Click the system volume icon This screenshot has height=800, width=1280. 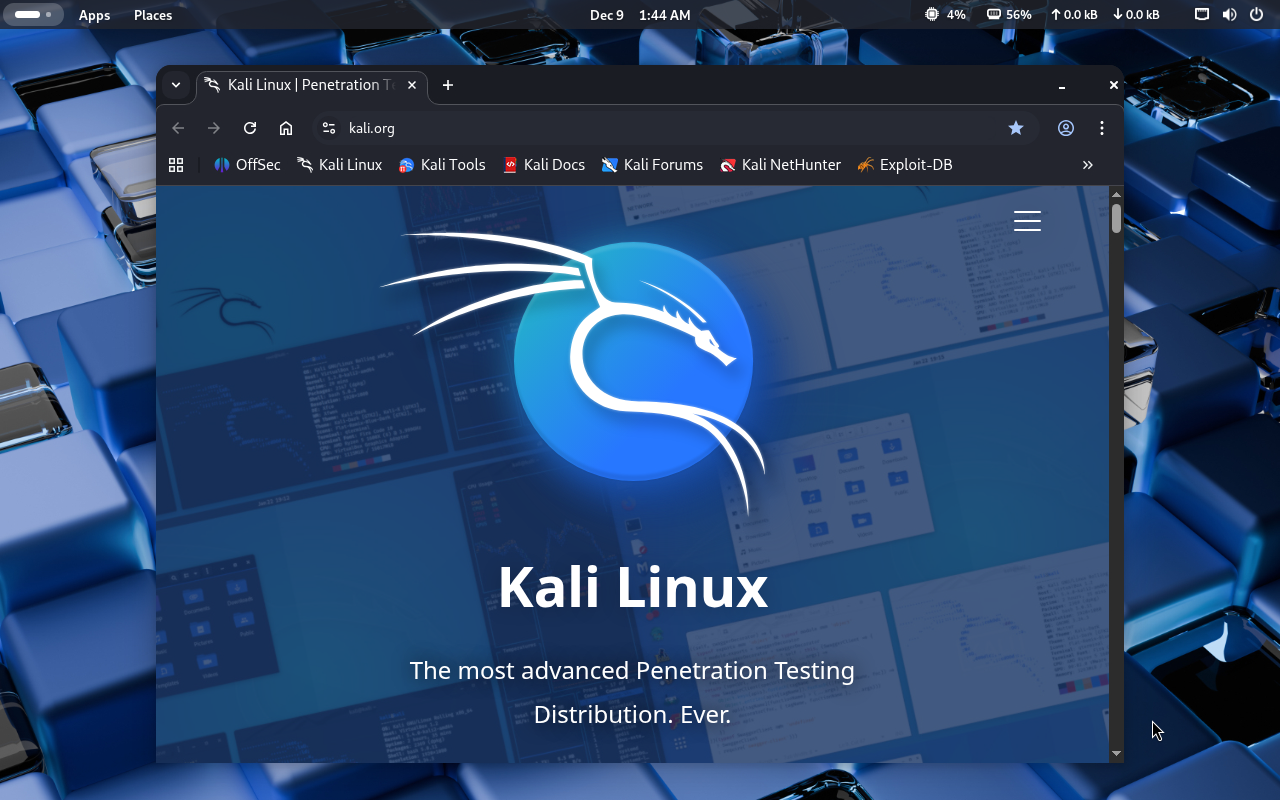pyautogui.click(x=1229, y=15)
